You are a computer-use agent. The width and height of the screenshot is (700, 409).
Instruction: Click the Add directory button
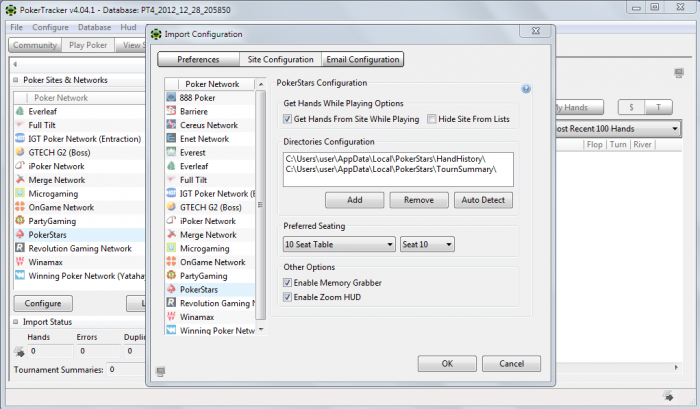[x=354, y=200]
